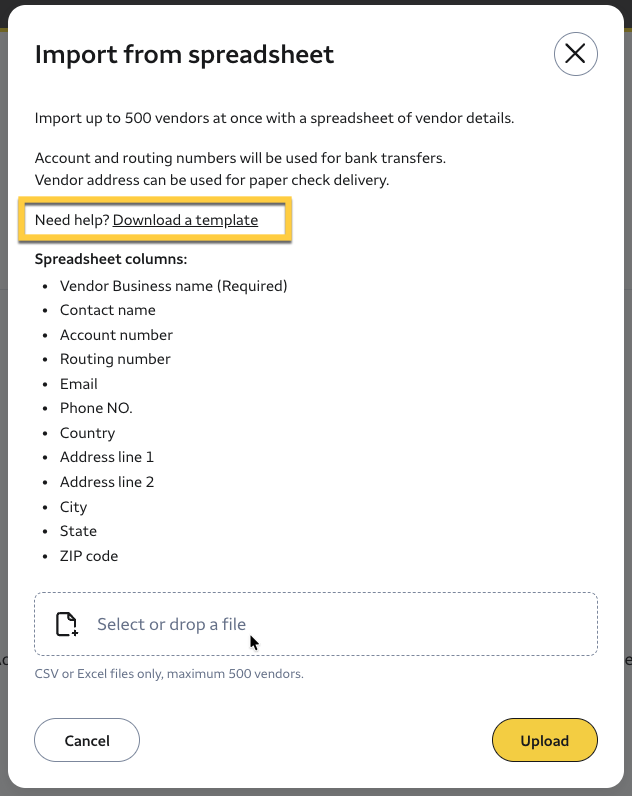Image resolution: width=632 pixels, height=796 pixels.
Task: Click the add-file icon in drop zone
Action: tap(66, 624)
